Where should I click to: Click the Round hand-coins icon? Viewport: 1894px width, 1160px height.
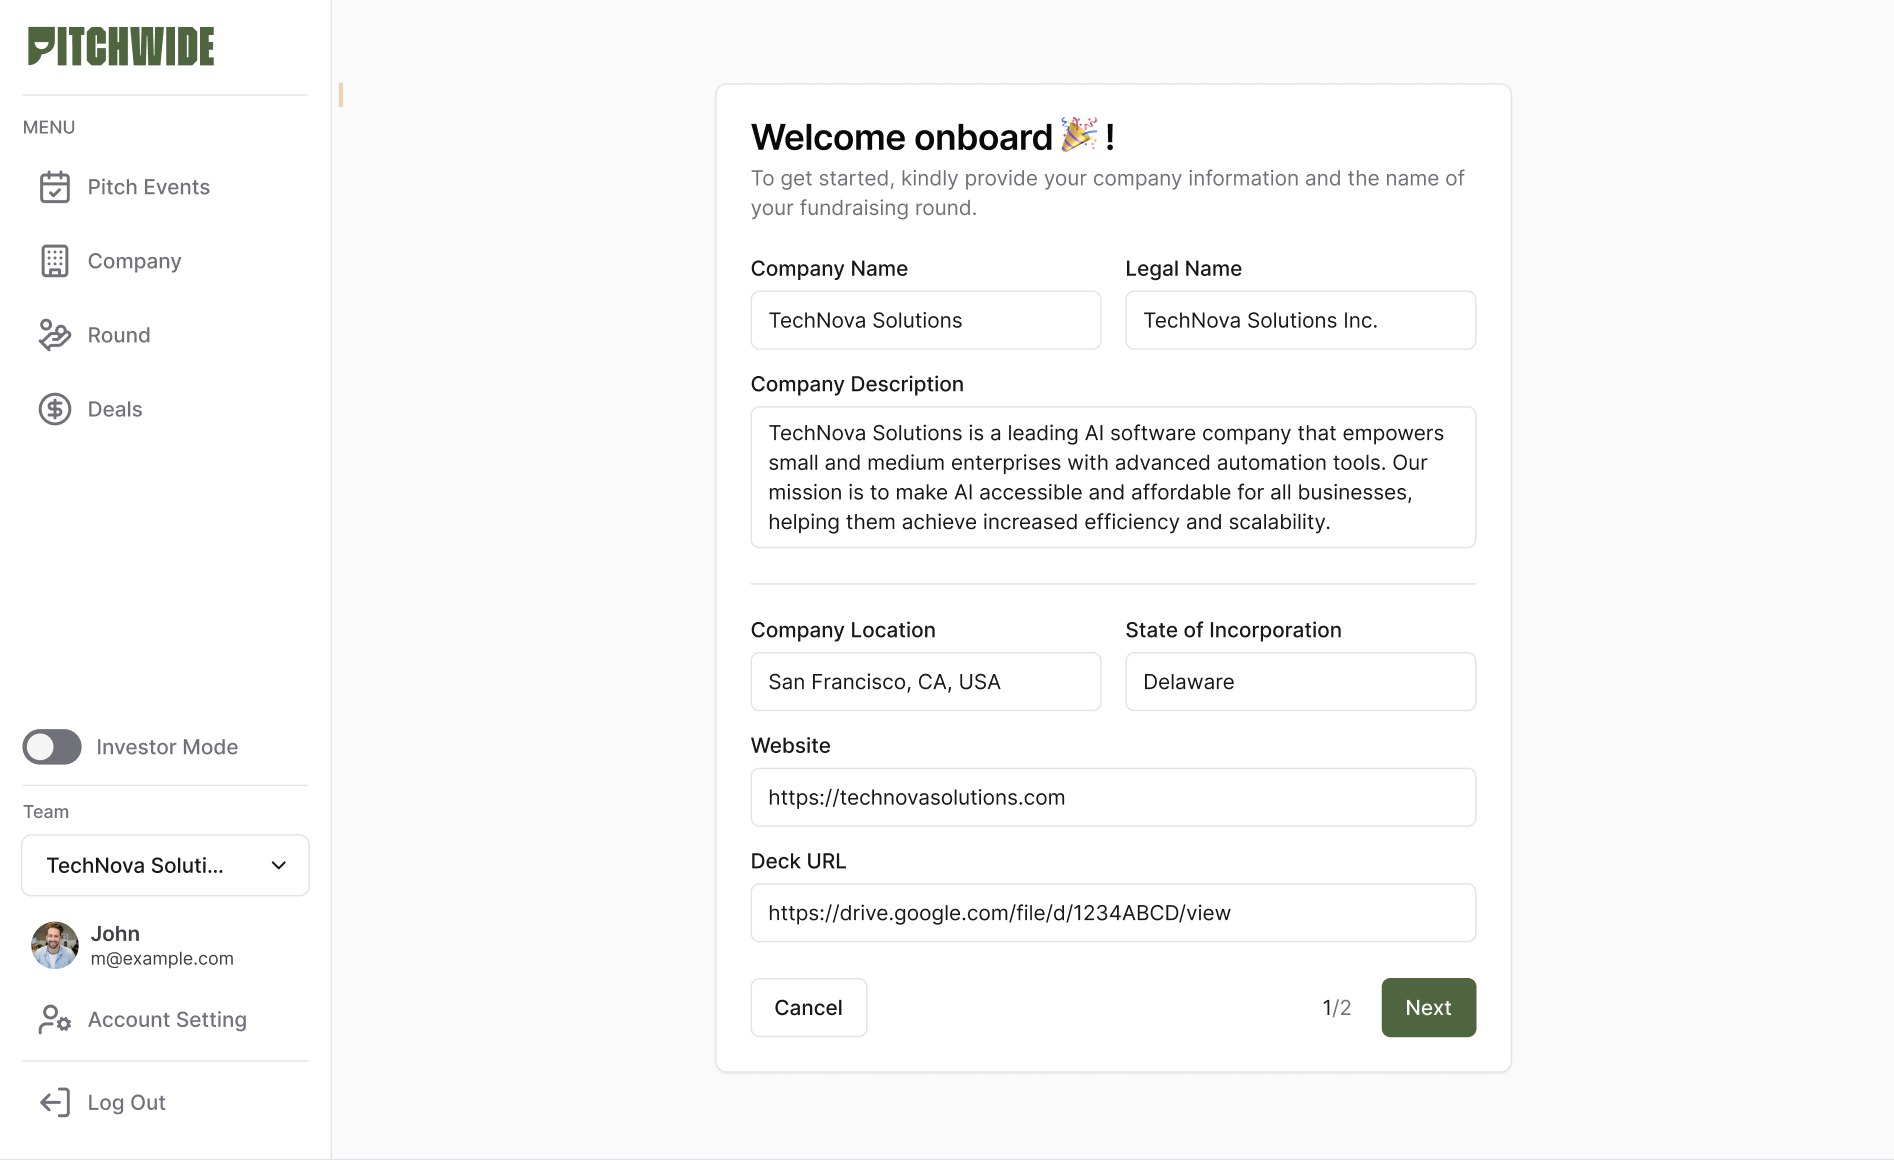click(55, 335)
